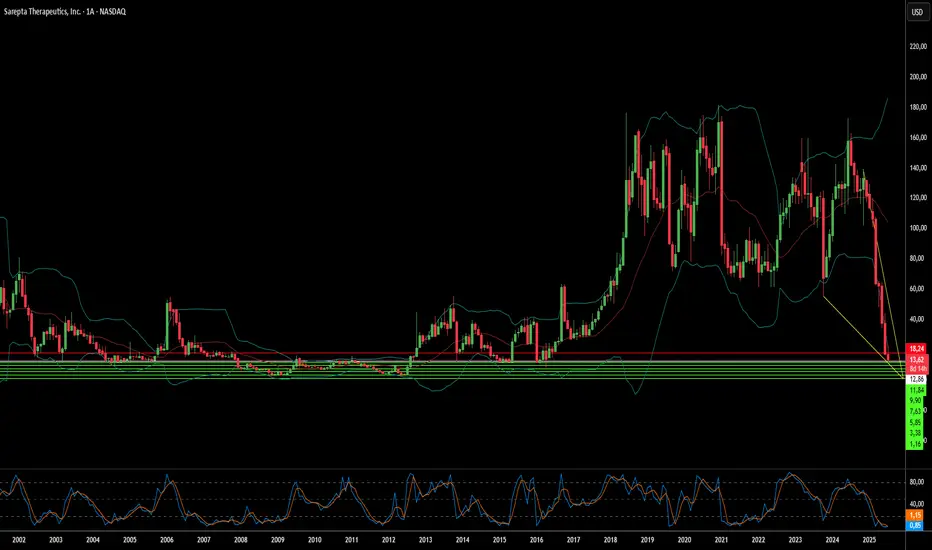Click the 60,00 price axis label

coord(918,288)
